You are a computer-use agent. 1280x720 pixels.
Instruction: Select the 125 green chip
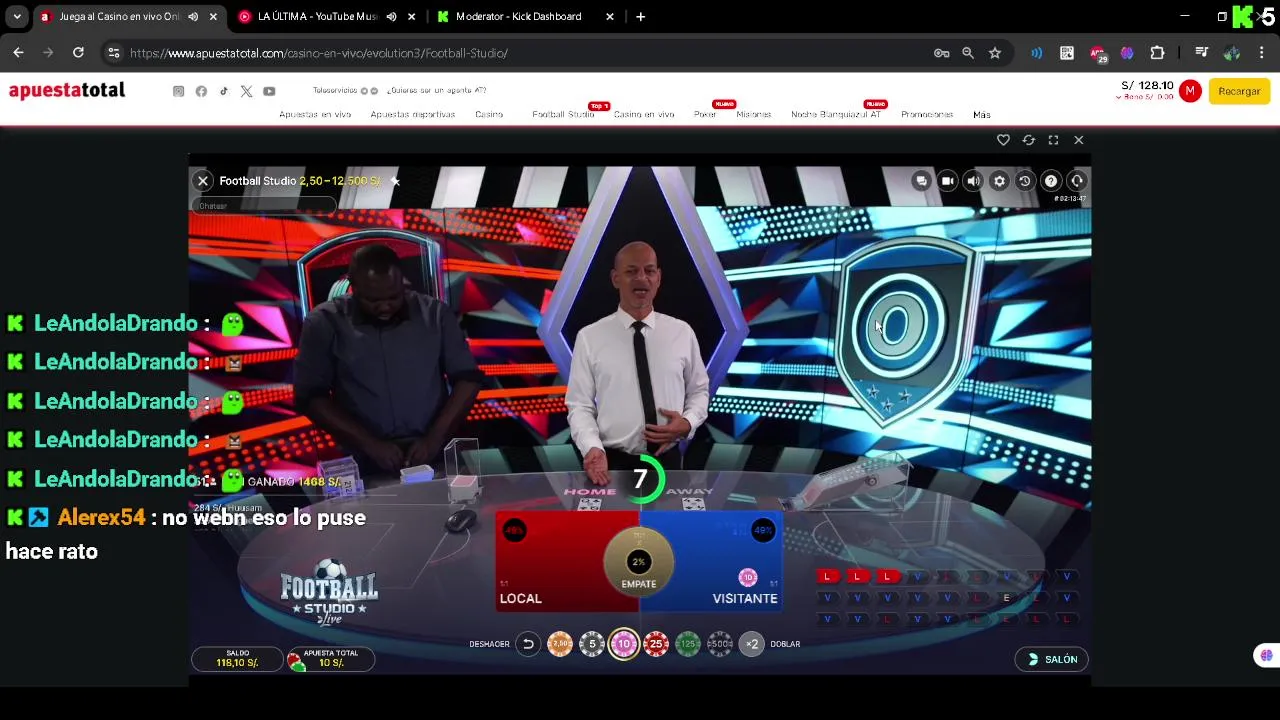pos(688,644)
